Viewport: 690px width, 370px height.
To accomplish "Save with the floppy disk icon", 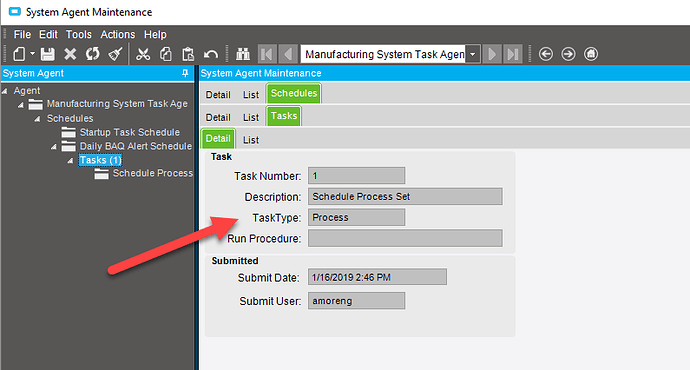I will point(48,54).
